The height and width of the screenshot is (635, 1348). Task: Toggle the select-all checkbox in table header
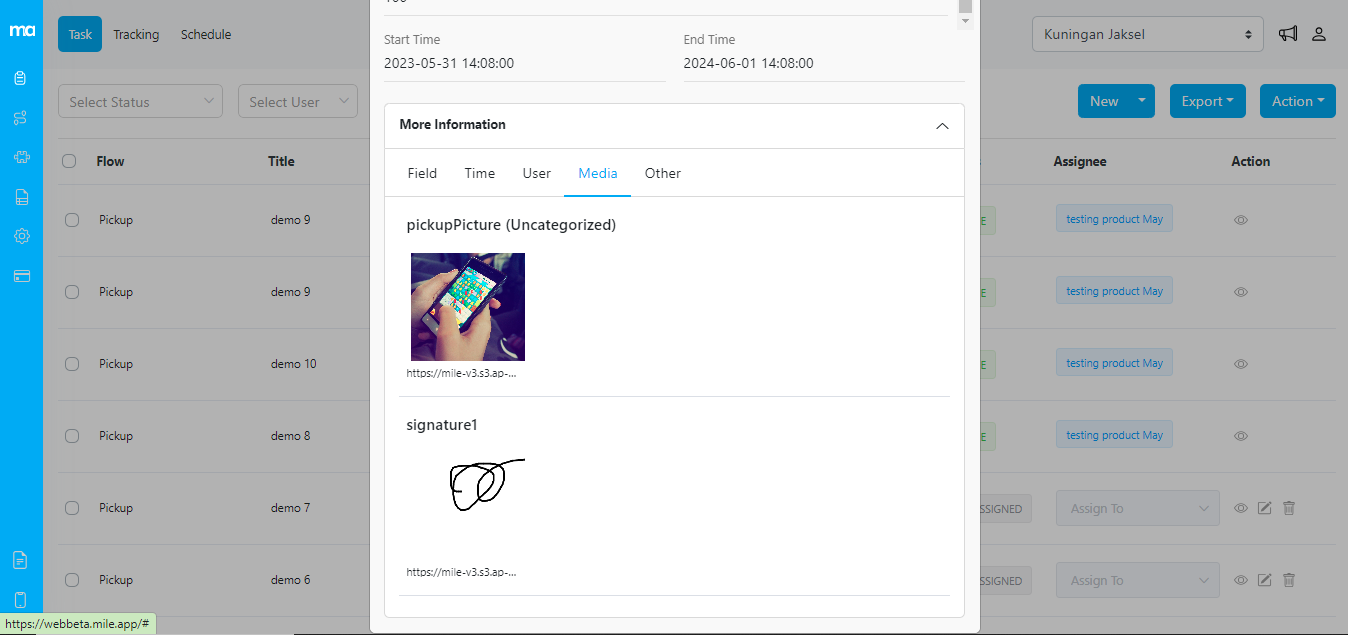69,161
